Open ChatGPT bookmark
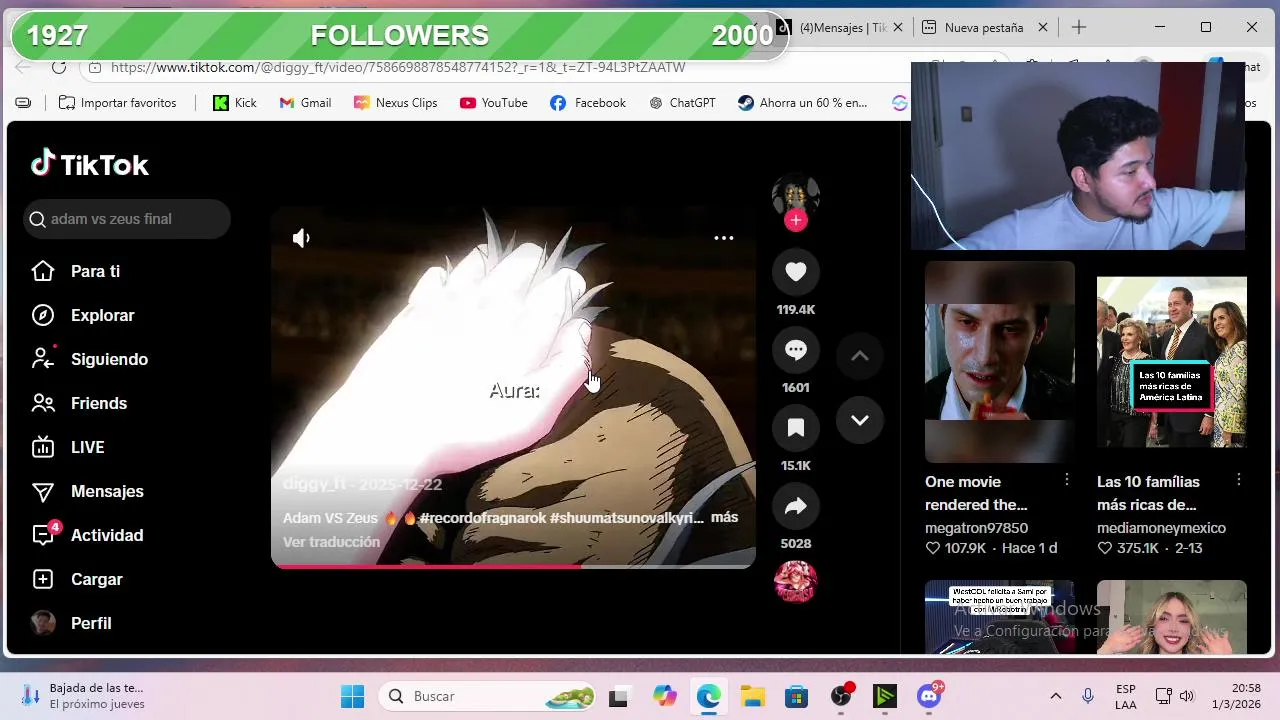The height and width of the screenshot is (720, 1280). pyautogui.click(x=682, y=103)
